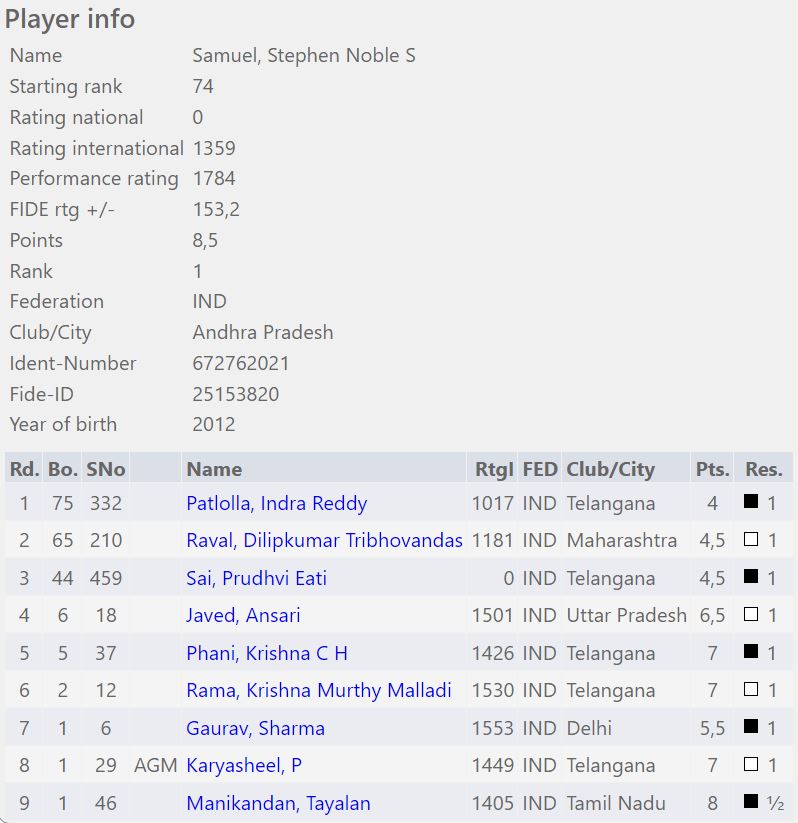The image size is (798, 823).
Task: Click the white piece square in Javed, Ansari row
Action: [751, 615]
